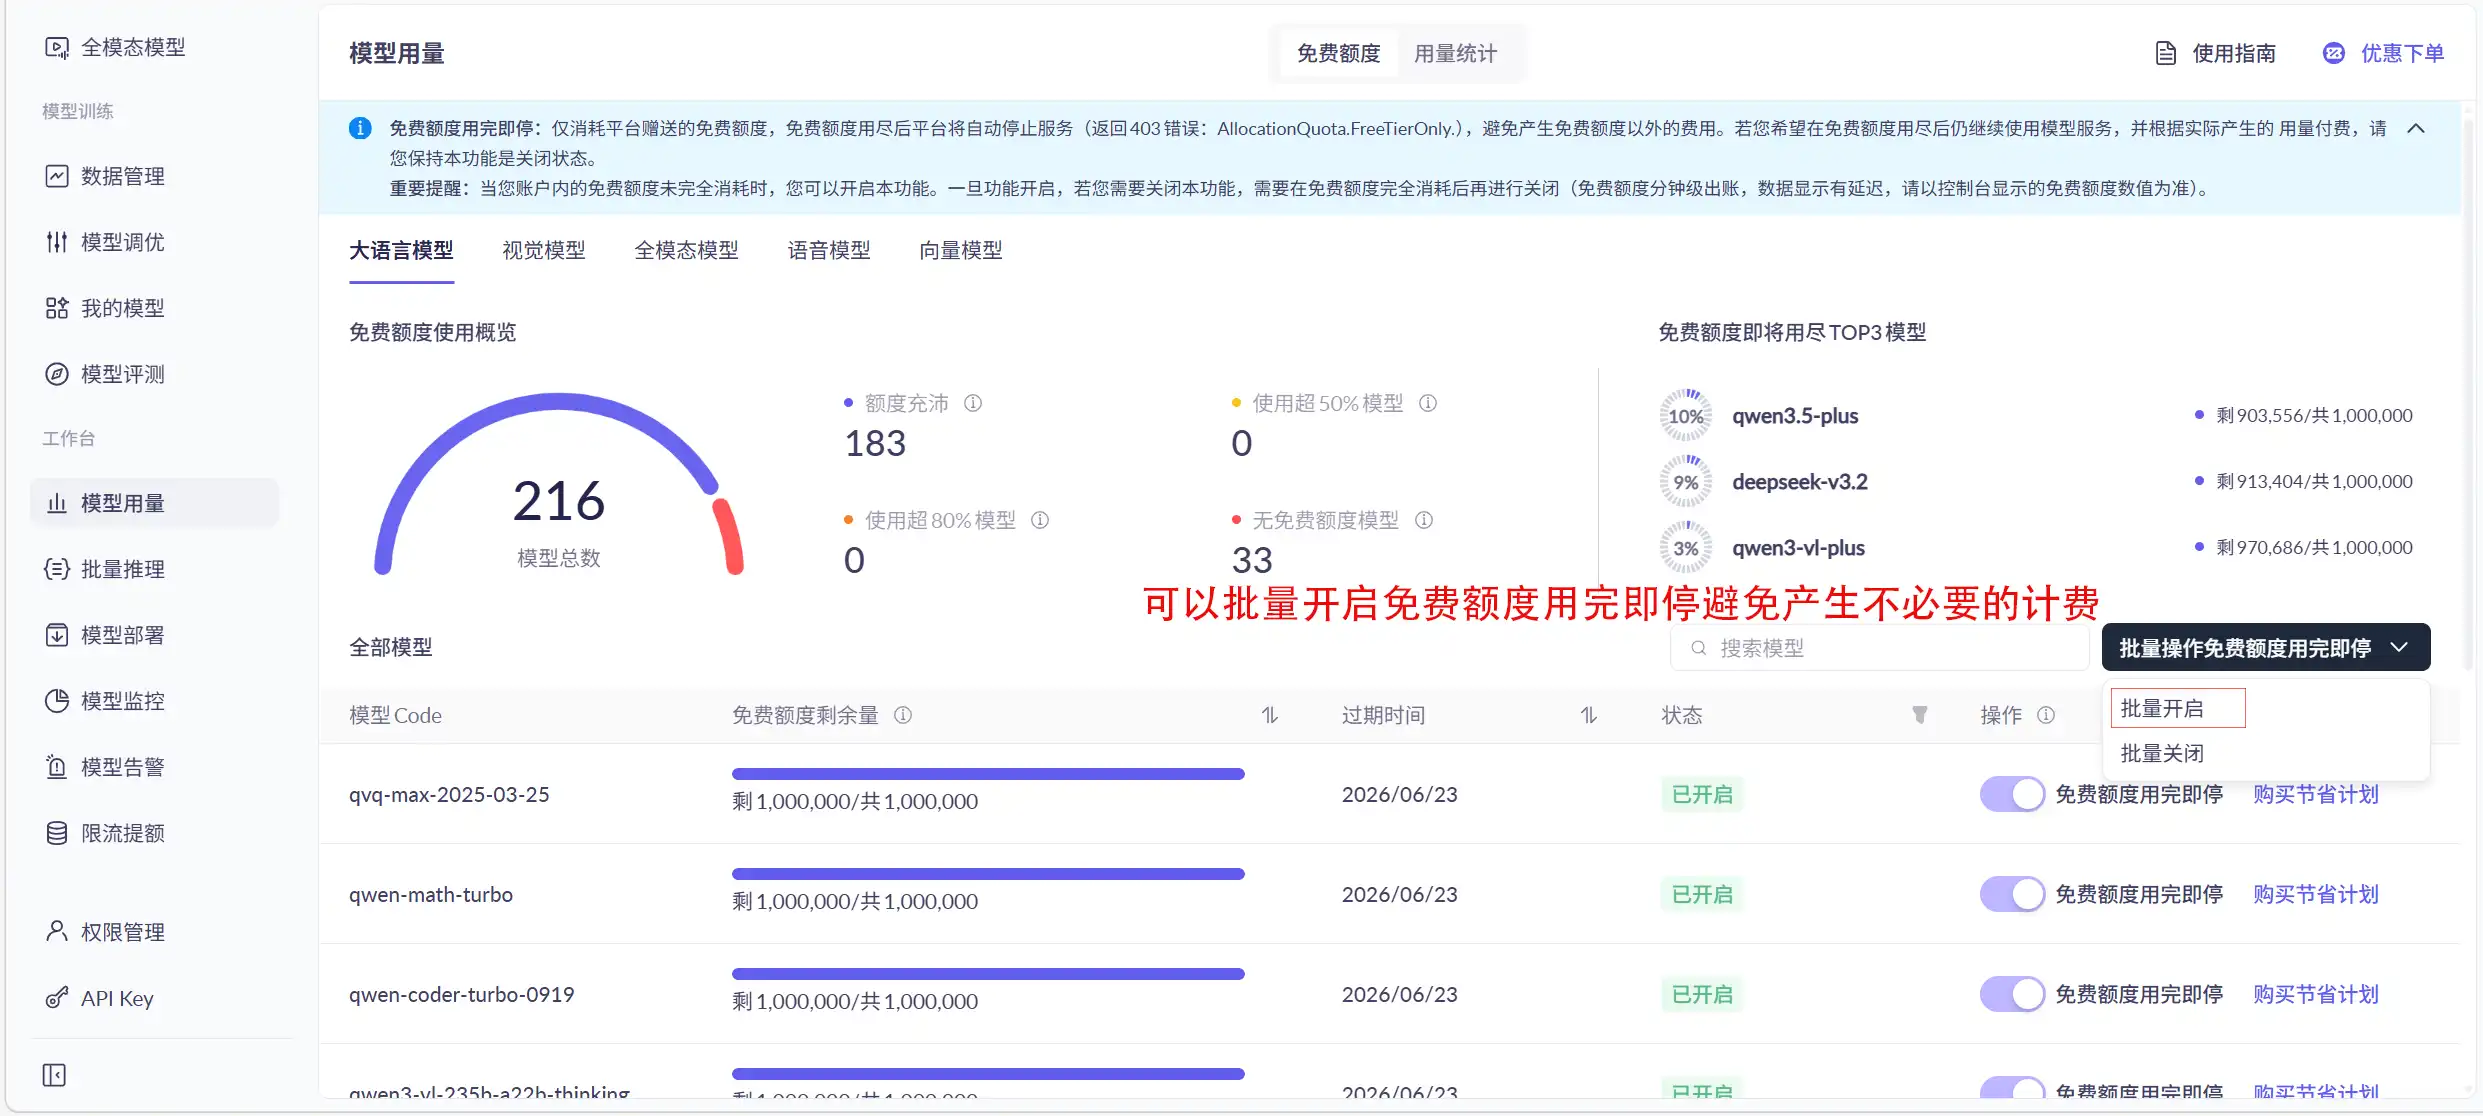The width and height of the screenshot is (2483, 1116).
Task: Click the 模型告警 alarm icon
Action: (57, 767)
